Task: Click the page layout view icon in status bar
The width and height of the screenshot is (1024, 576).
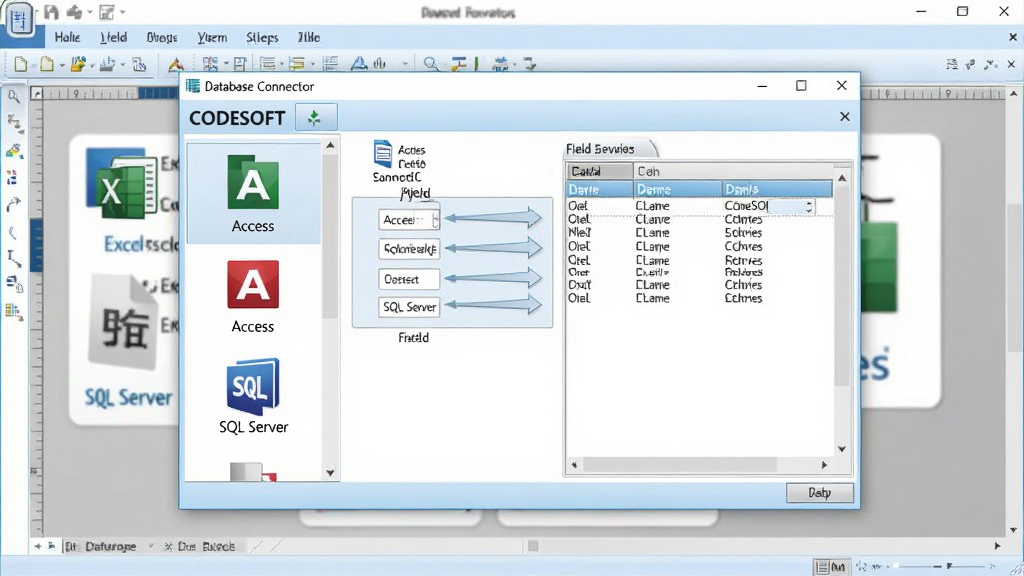Action: (x=822, y=567)
